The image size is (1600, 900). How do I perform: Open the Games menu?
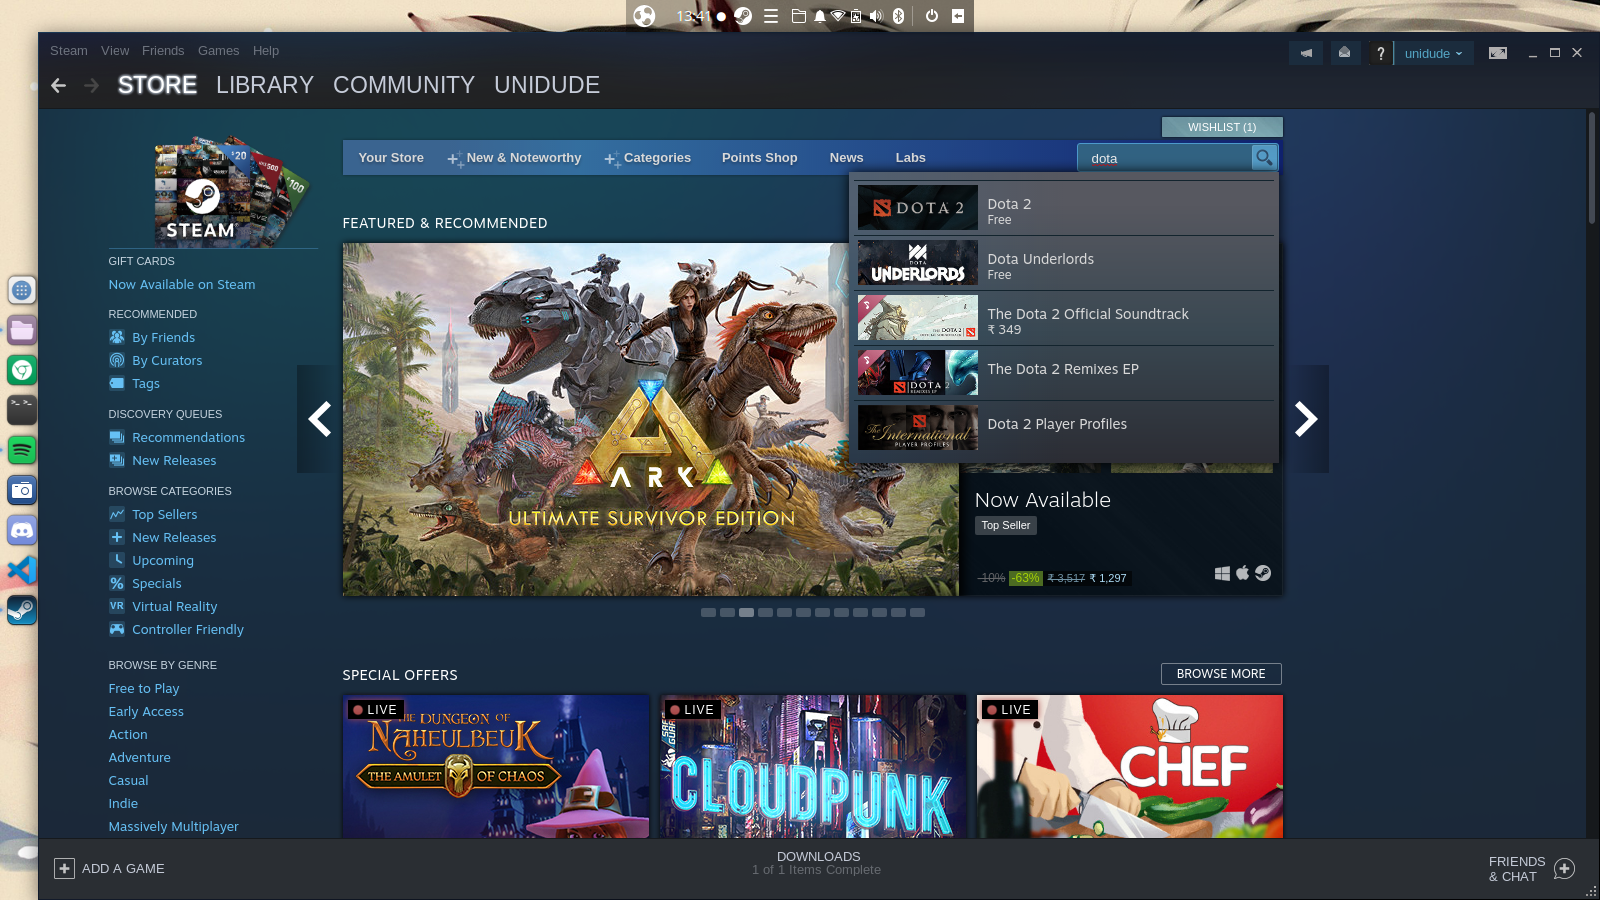pos(218,51)
